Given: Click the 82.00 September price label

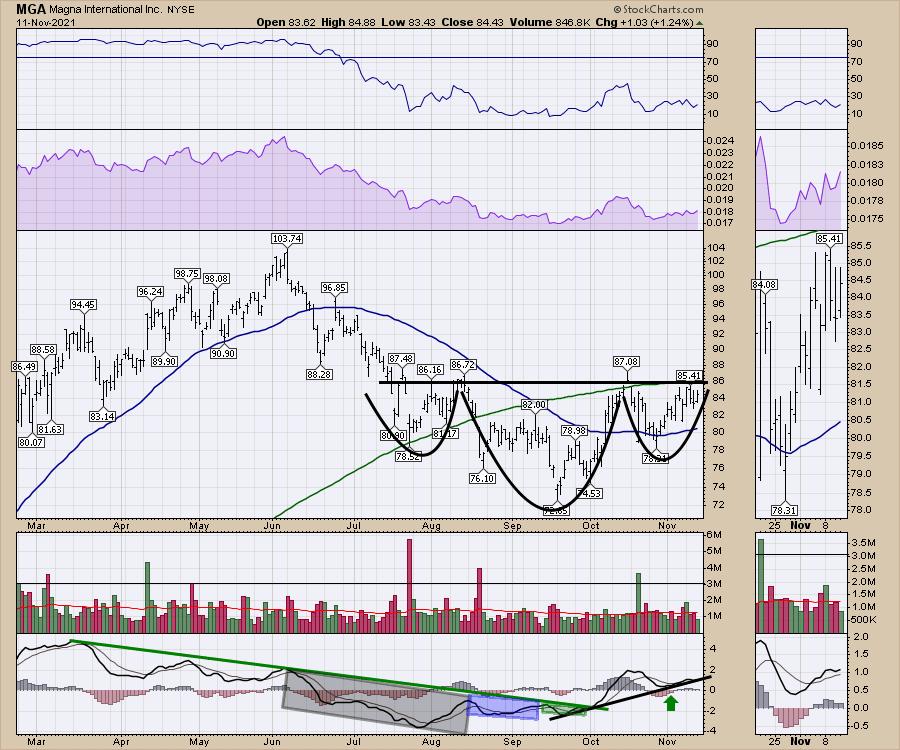Looking at the screenshot, I should [x=535, y=404].
